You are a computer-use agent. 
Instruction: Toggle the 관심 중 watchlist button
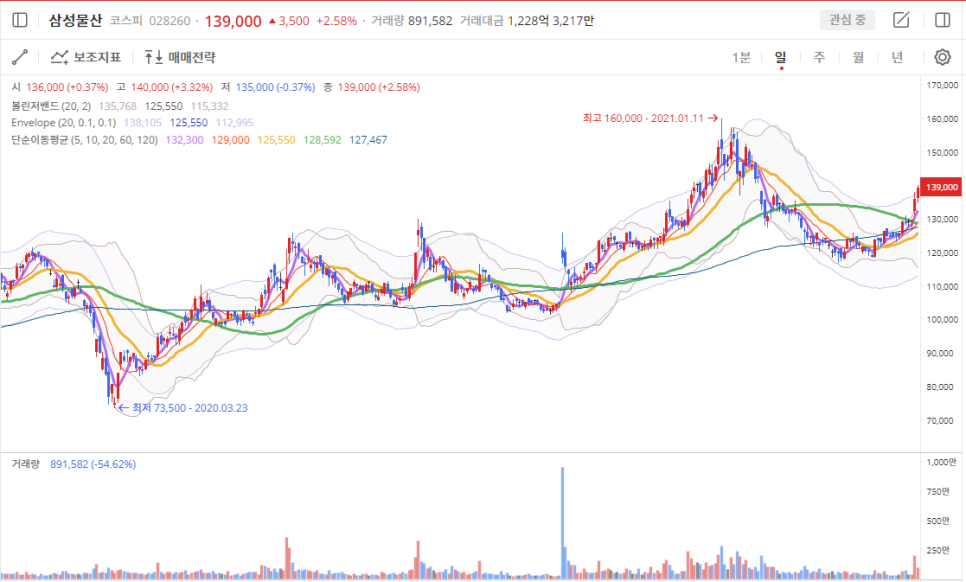(x=847, y=20)
